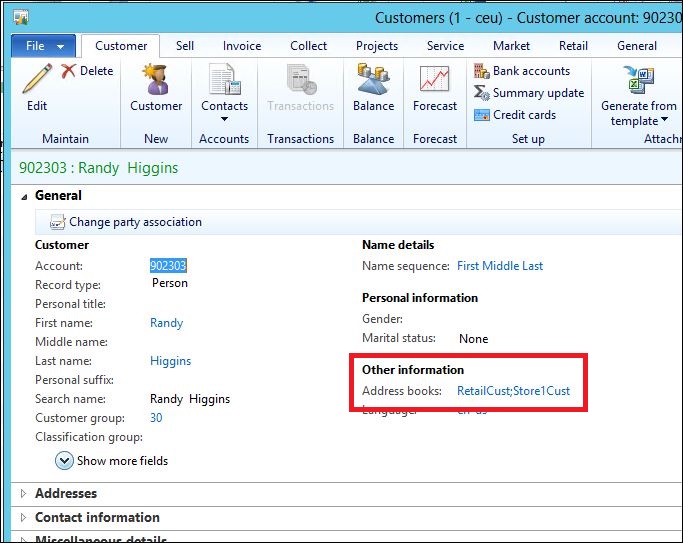The width and height of the screenshot is (683, 543).
Task: Open the First Middle Last name sequence link
Action: pos(500,266)
